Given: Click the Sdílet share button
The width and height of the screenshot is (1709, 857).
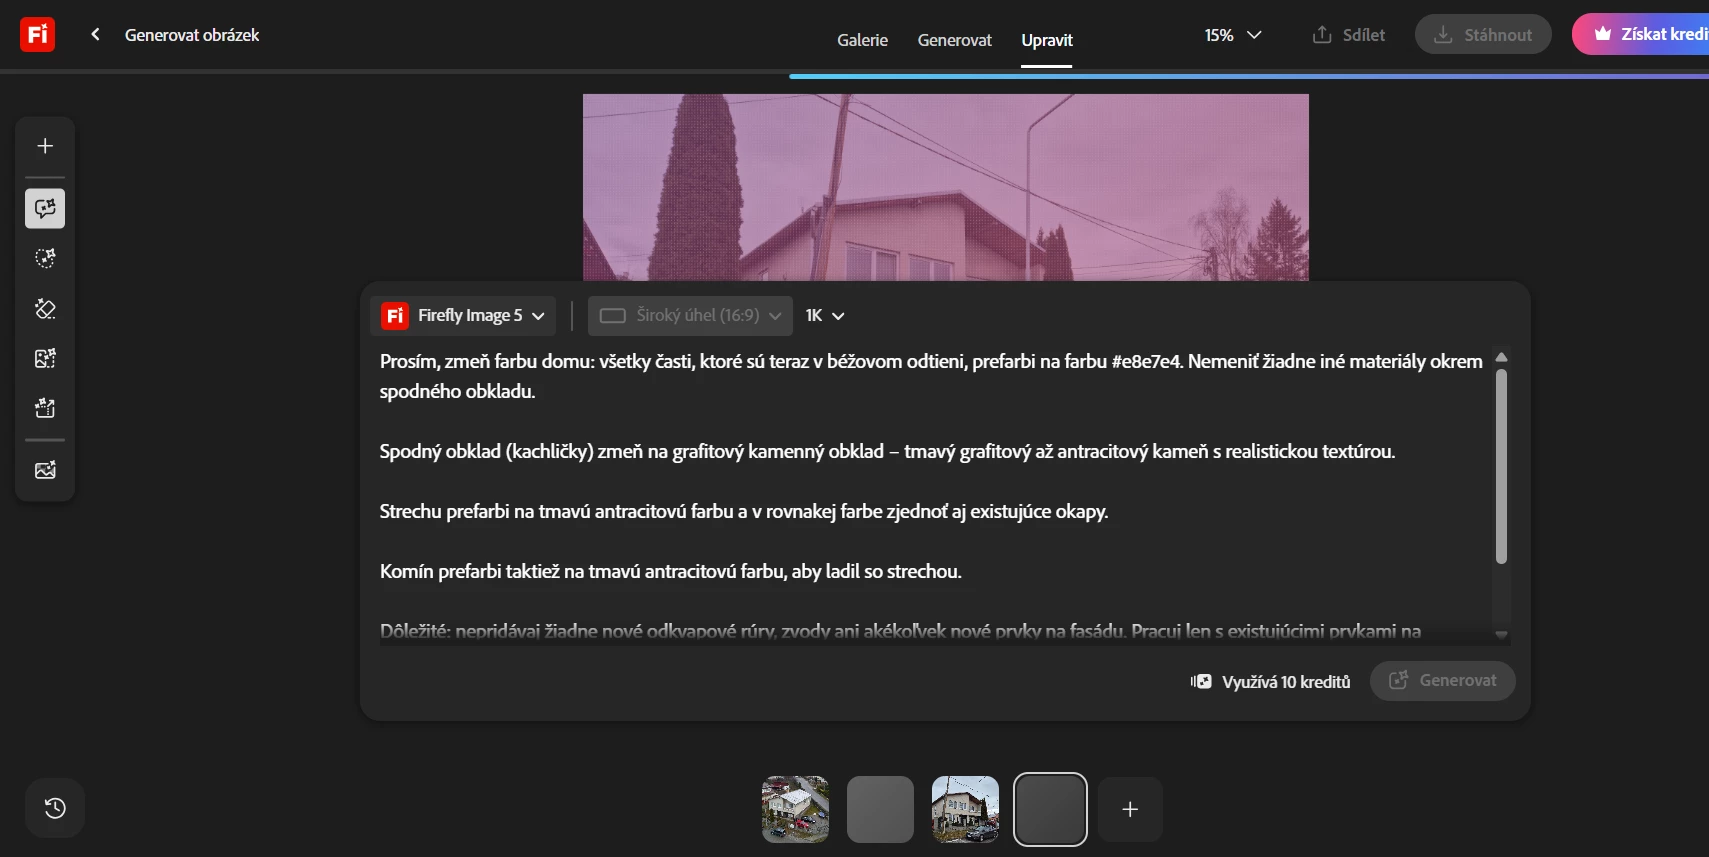Looking at the screenshot, I should click(x=1349, y=35).
